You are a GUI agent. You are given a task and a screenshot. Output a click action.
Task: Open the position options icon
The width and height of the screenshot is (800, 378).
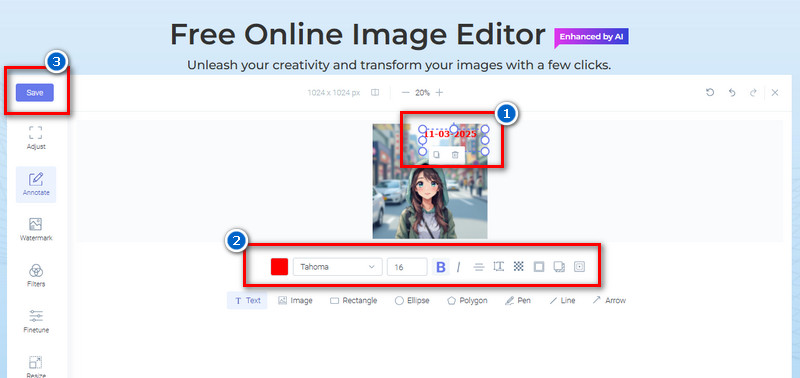[x=579, y=267]
